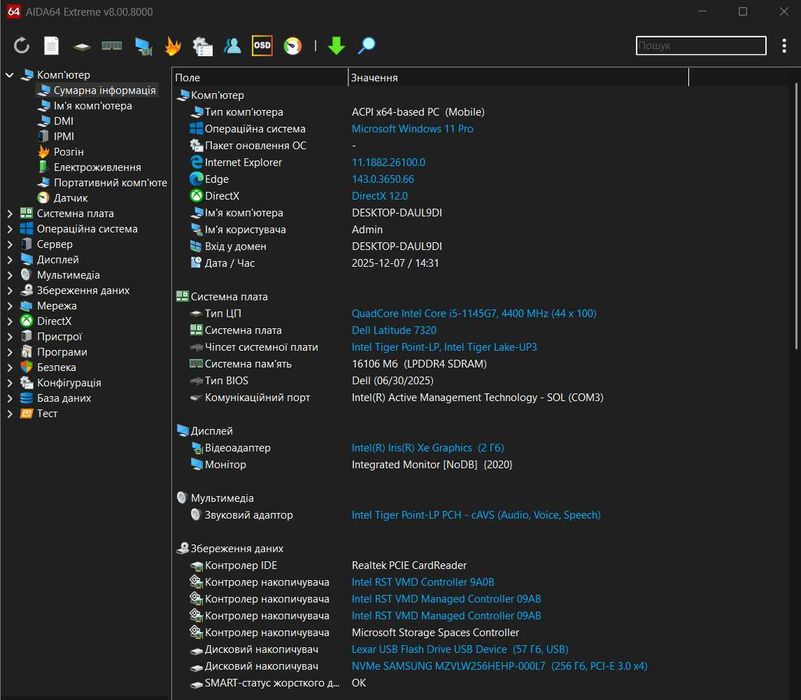Select Безпека in the tree
Viewport: 801px width, 700px height.
click(x=56, y=367)
